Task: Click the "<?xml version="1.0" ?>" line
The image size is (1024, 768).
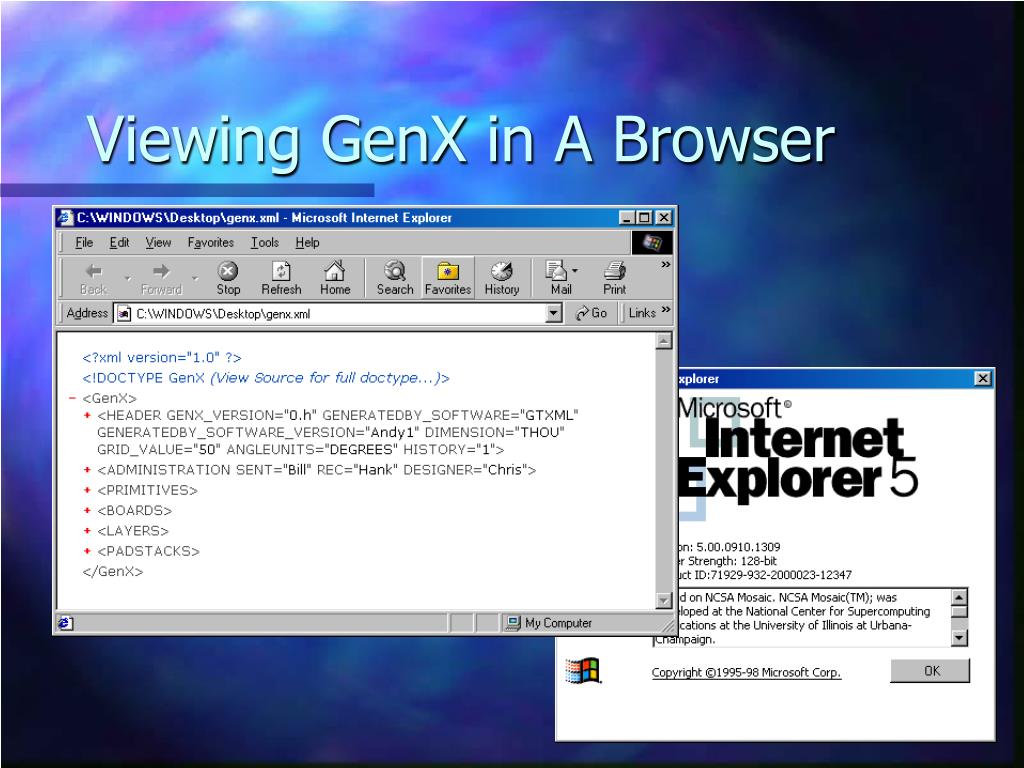Action: 162,357
